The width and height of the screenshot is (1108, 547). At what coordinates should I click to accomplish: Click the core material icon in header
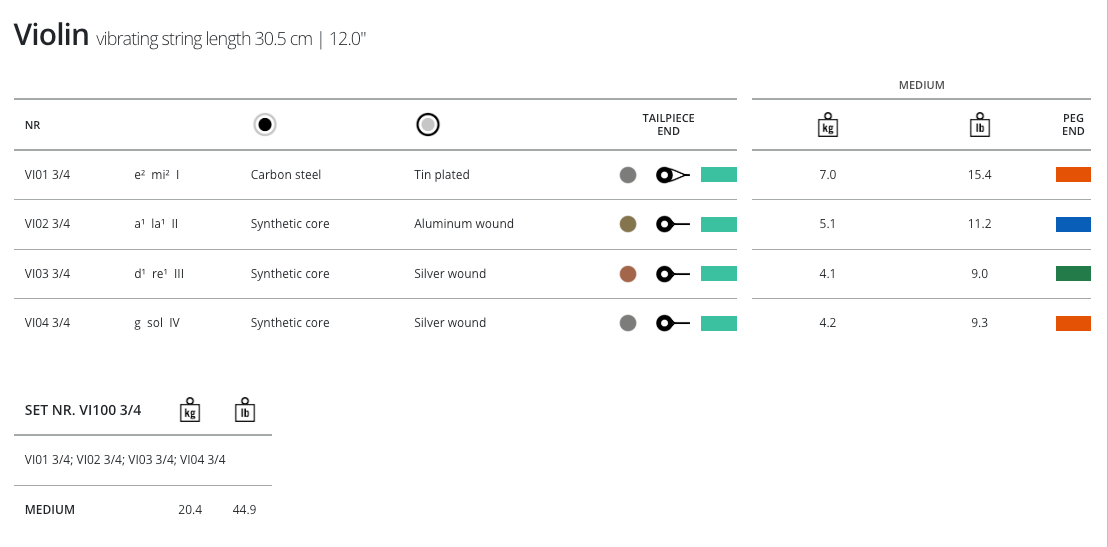click(264, 125)
